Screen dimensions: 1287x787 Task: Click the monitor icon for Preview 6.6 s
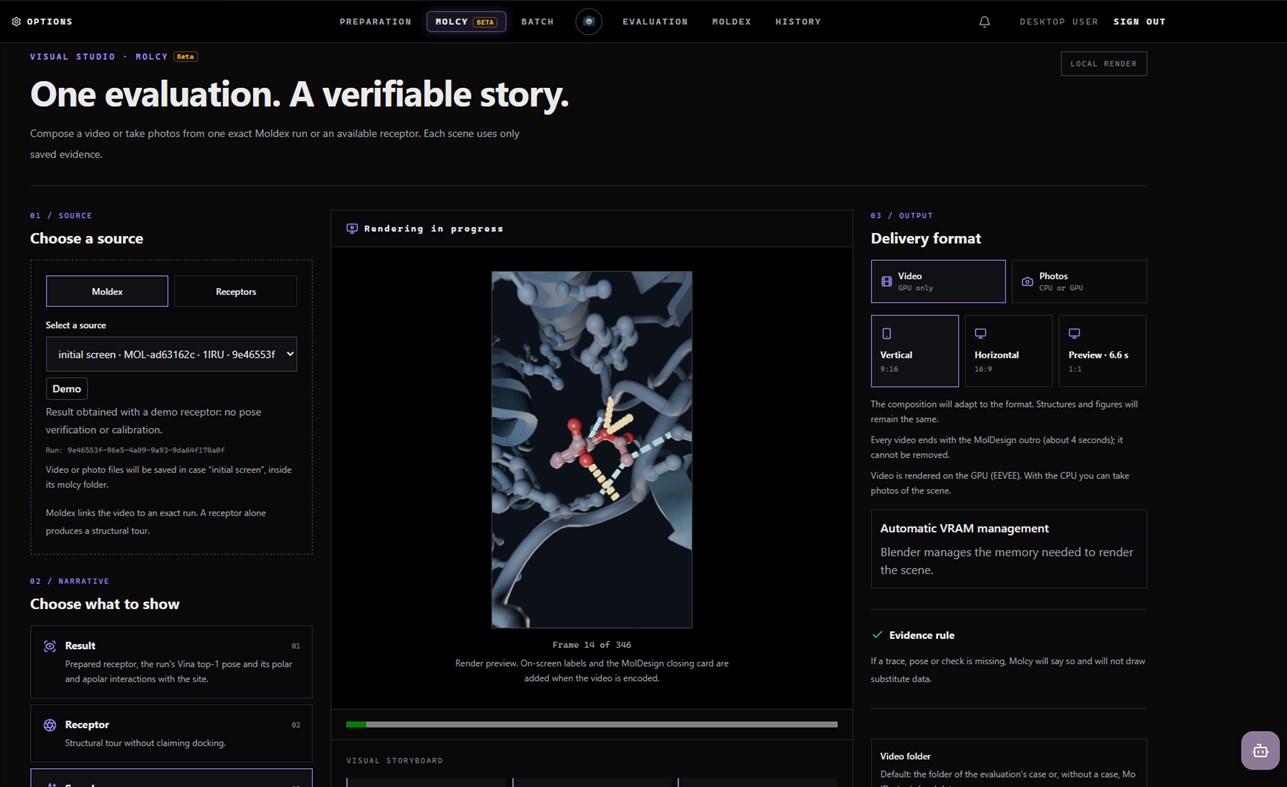(1074, 333)
